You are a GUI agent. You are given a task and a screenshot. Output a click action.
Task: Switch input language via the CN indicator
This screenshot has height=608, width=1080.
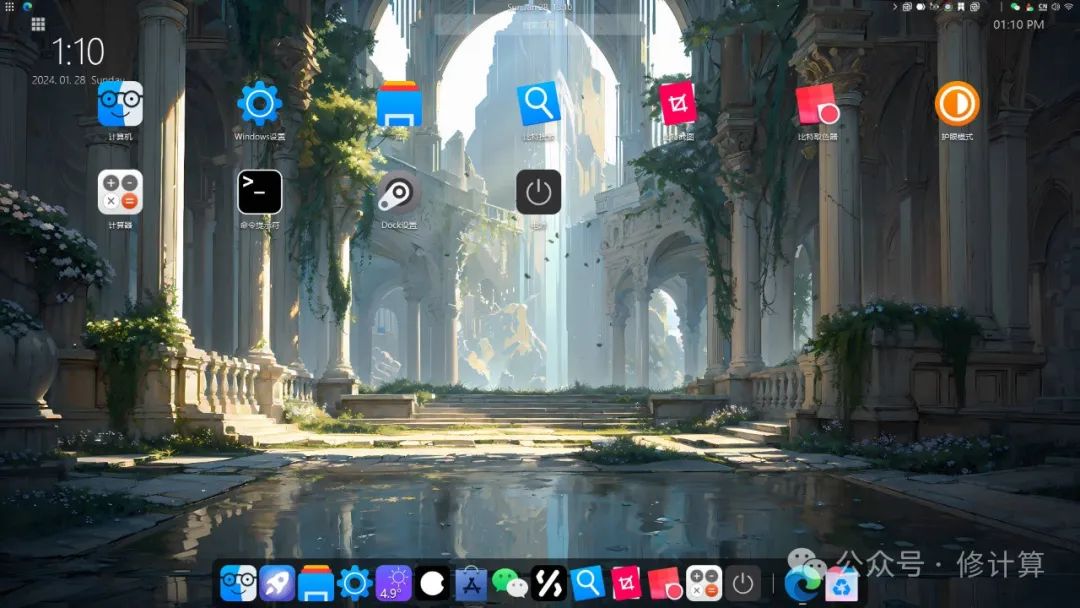tap(1042, 7)
